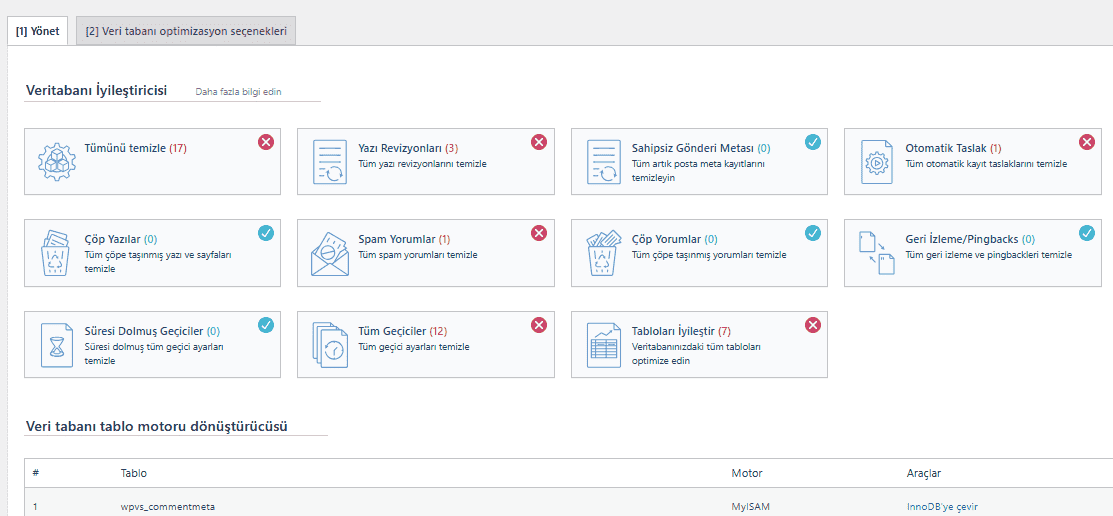Select the wpvs_commentmeta table row
The image size is (1113, 516).
[x=168, y=506]
